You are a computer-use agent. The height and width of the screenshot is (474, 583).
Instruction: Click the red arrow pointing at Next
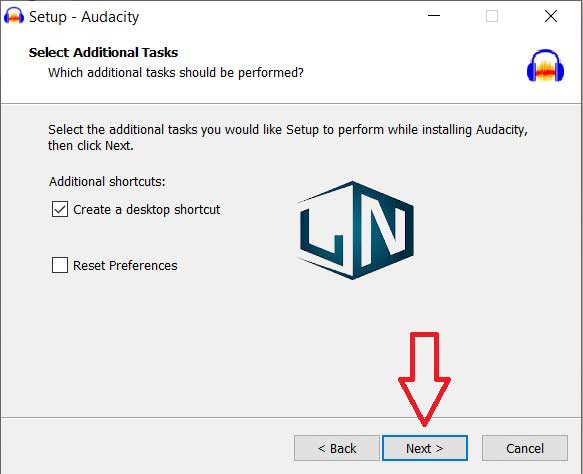[x=424, y=379]
